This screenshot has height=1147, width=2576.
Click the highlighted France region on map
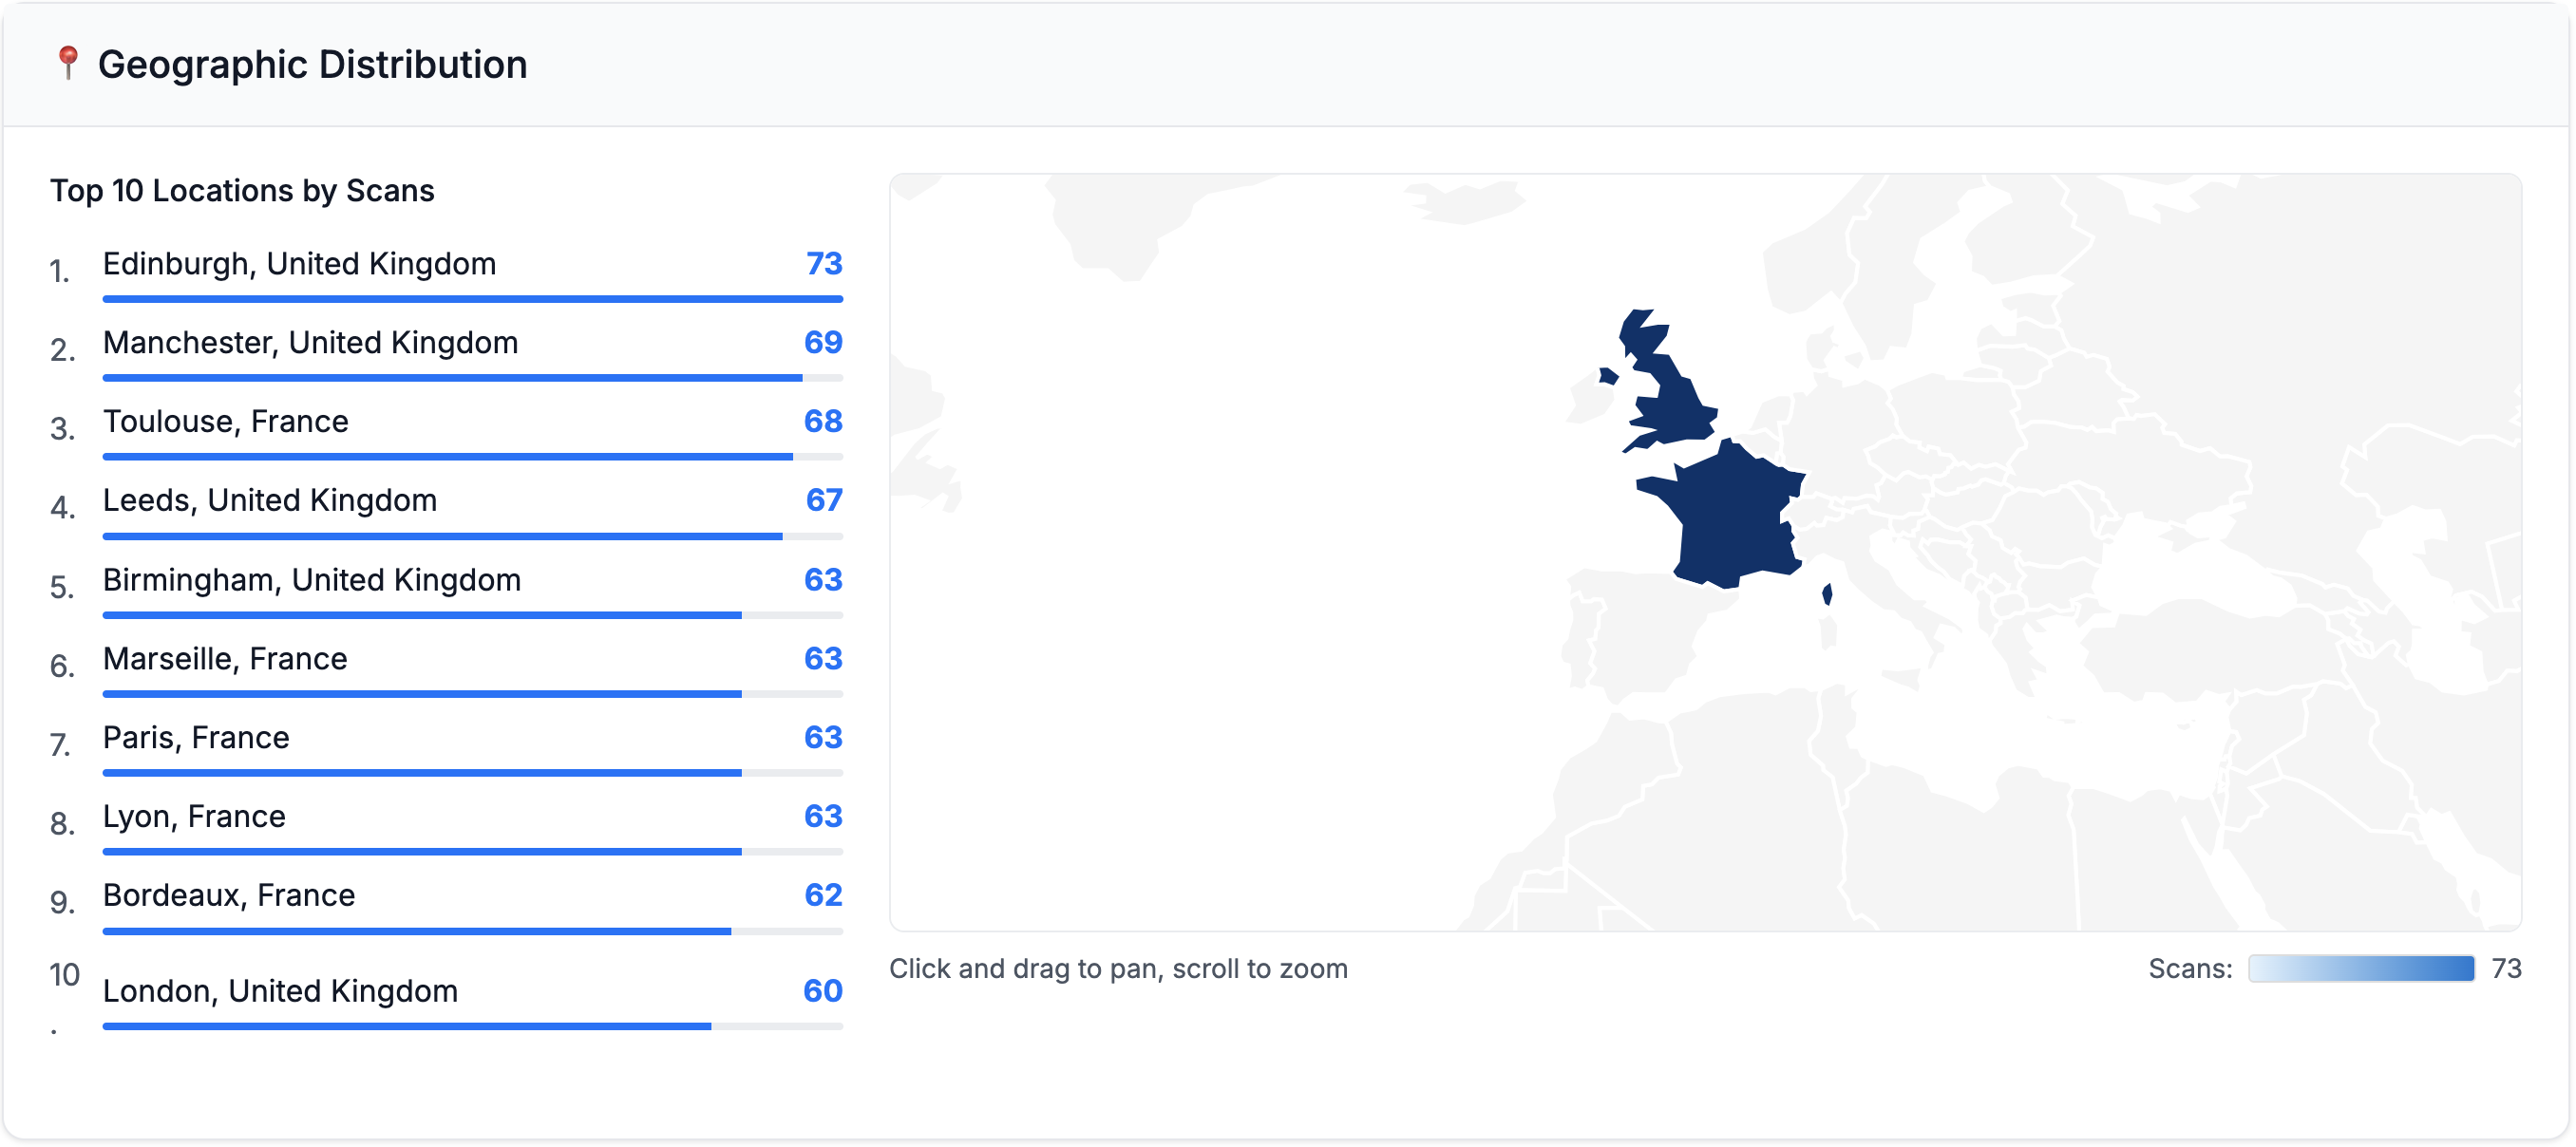tap(1735, 520)
